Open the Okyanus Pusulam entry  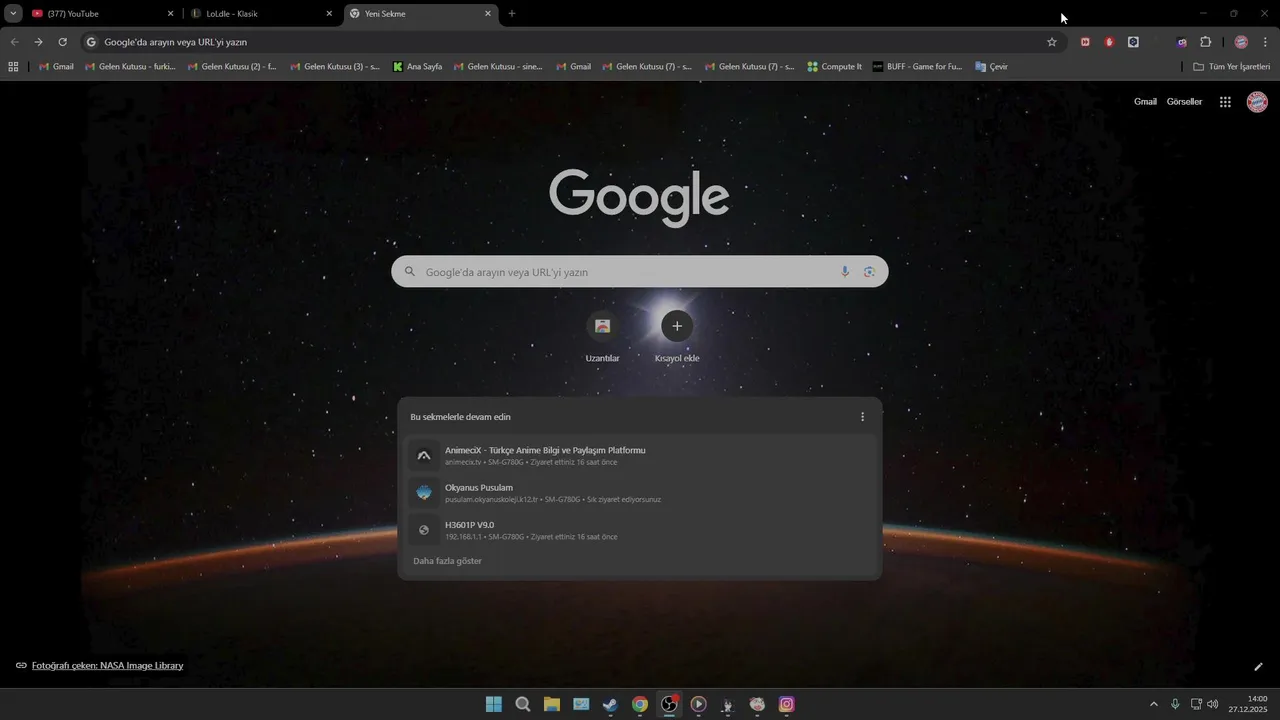pyautogui.click(x=640, y=493)
